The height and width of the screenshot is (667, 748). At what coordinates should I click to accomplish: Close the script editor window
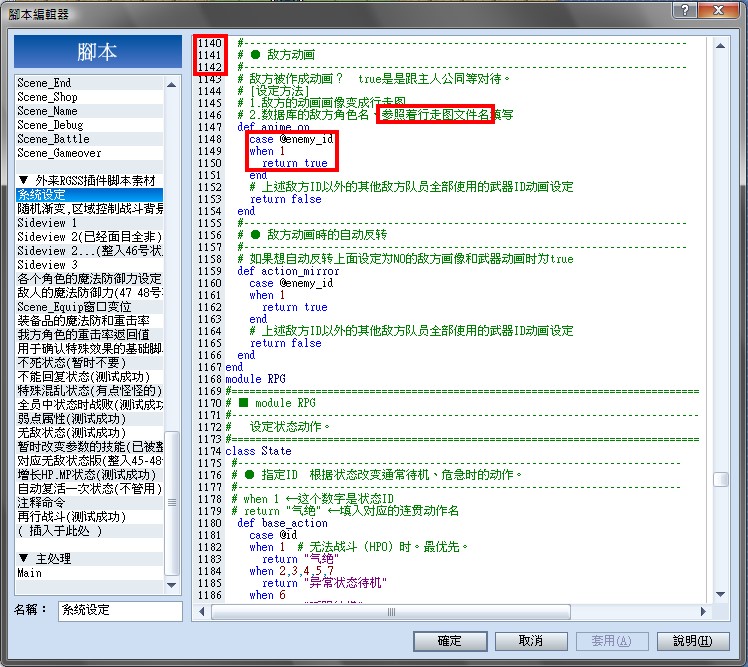point(718,10)
